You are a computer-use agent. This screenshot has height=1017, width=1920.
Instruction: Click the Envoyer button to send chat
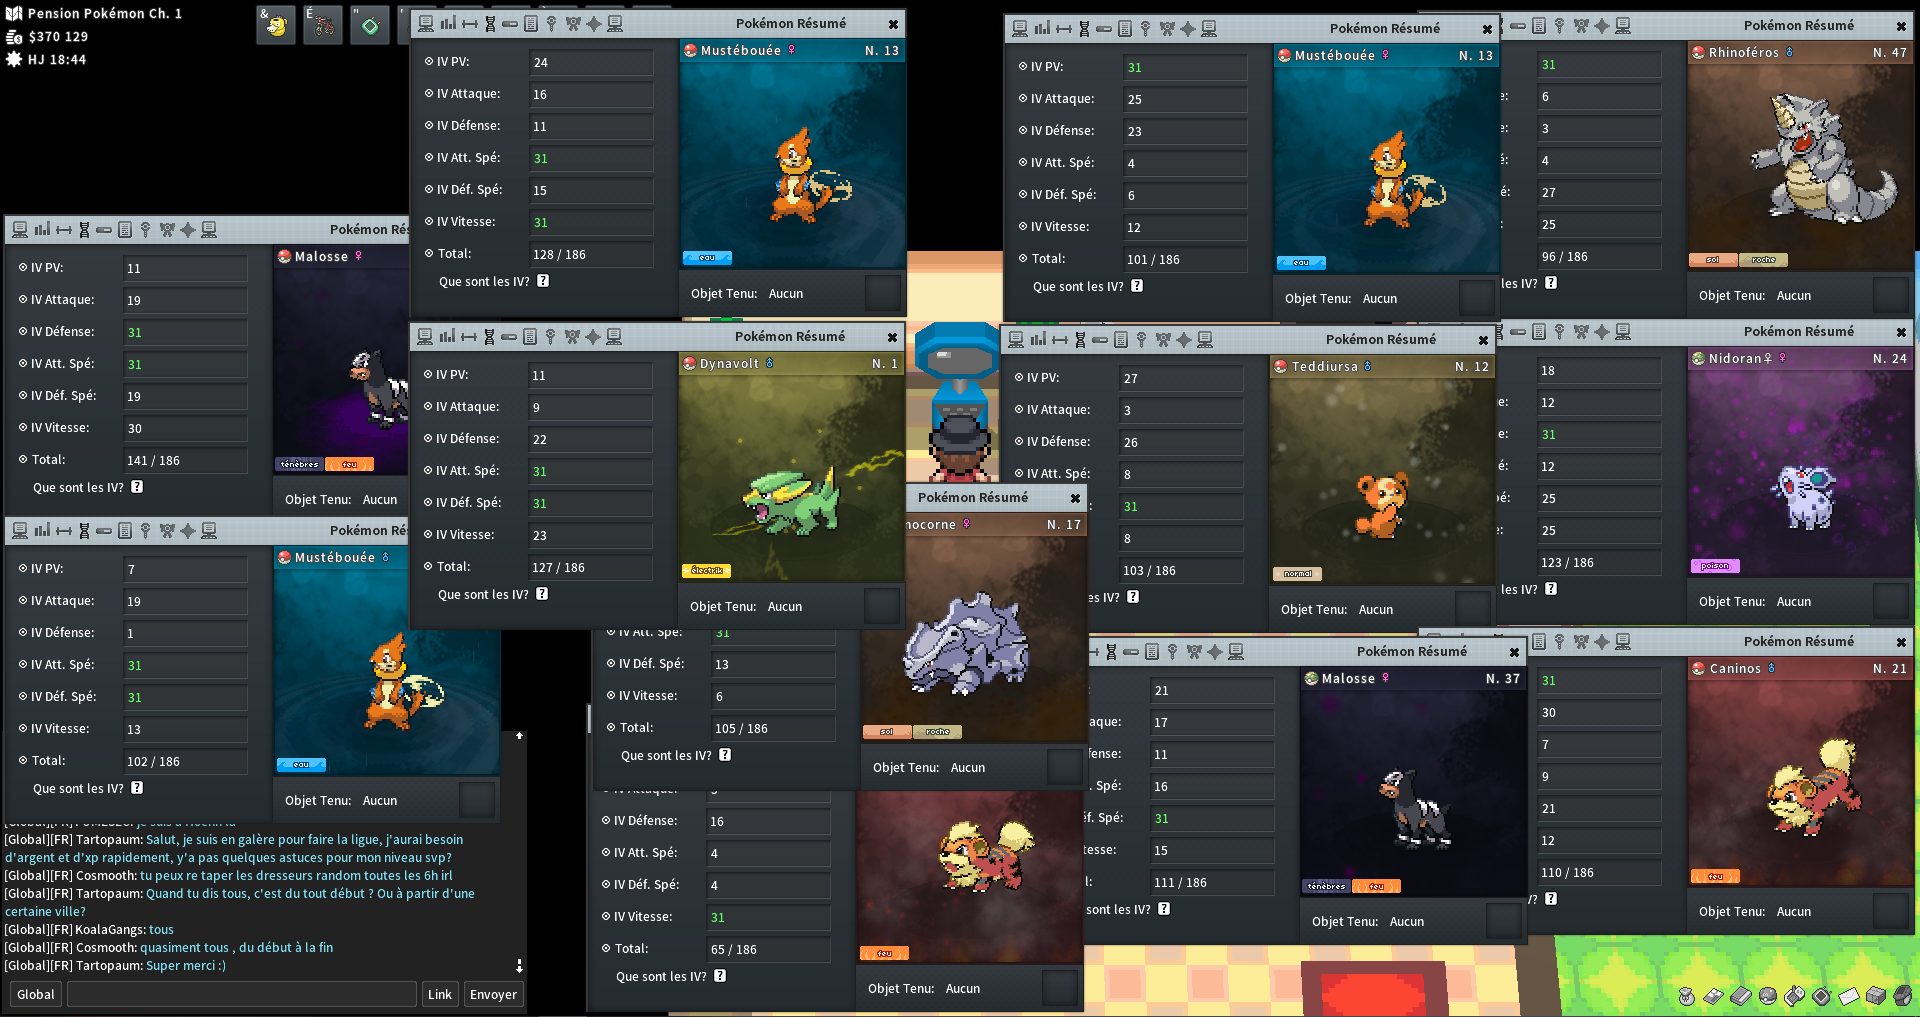[493, 994]
